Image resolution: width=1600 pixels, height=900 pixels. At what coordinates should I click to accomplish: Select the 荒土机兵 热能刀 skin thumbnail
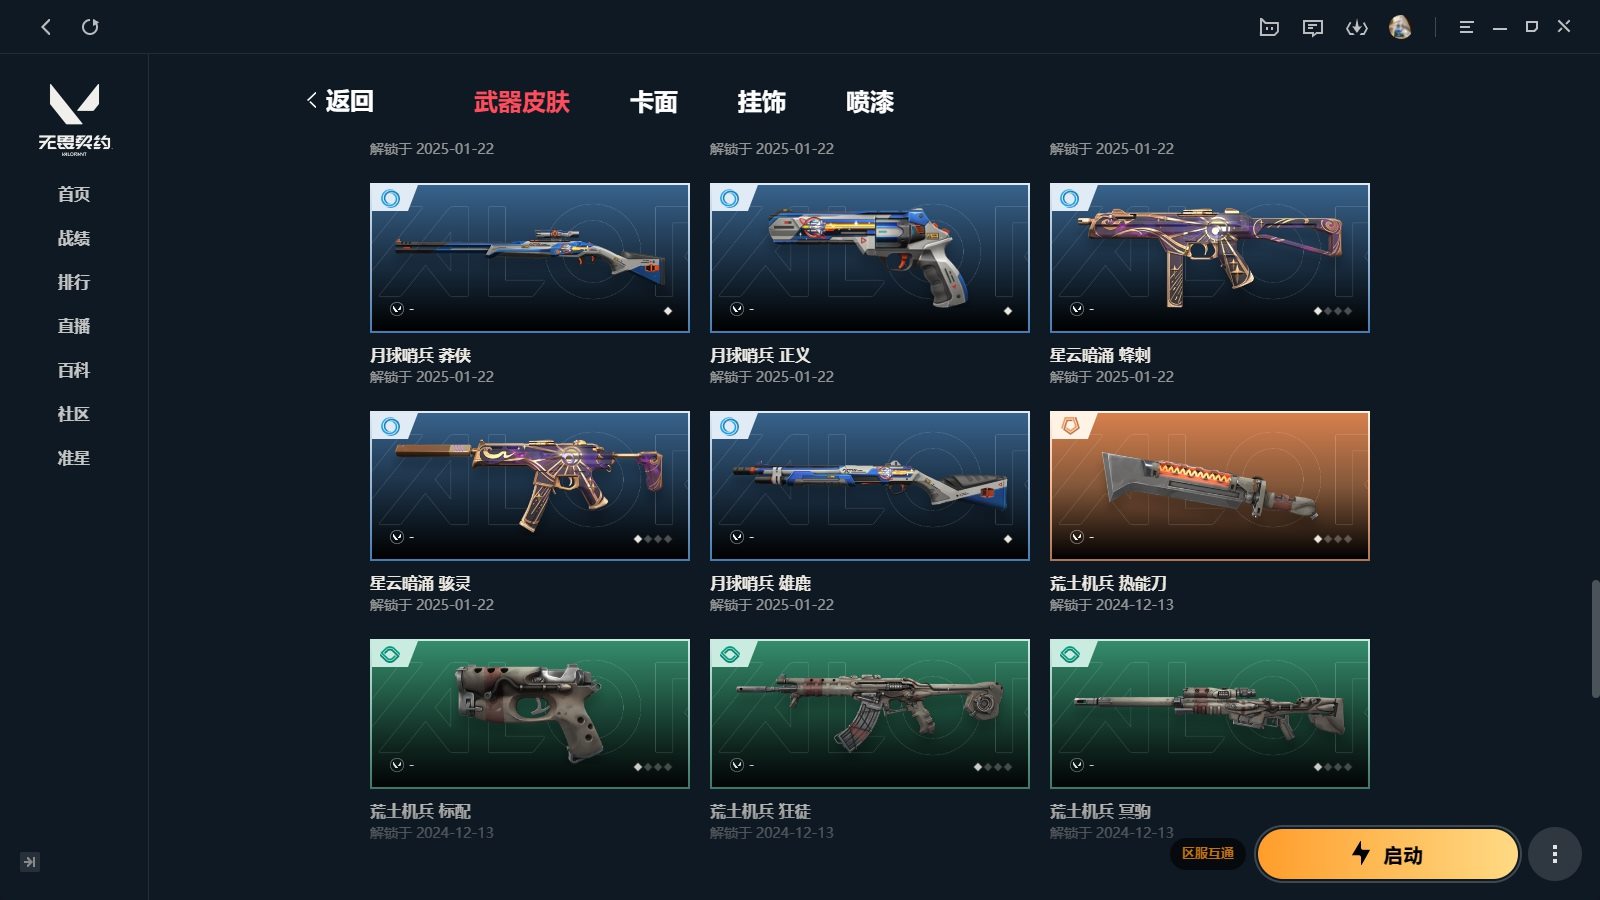pos(1210,486)
